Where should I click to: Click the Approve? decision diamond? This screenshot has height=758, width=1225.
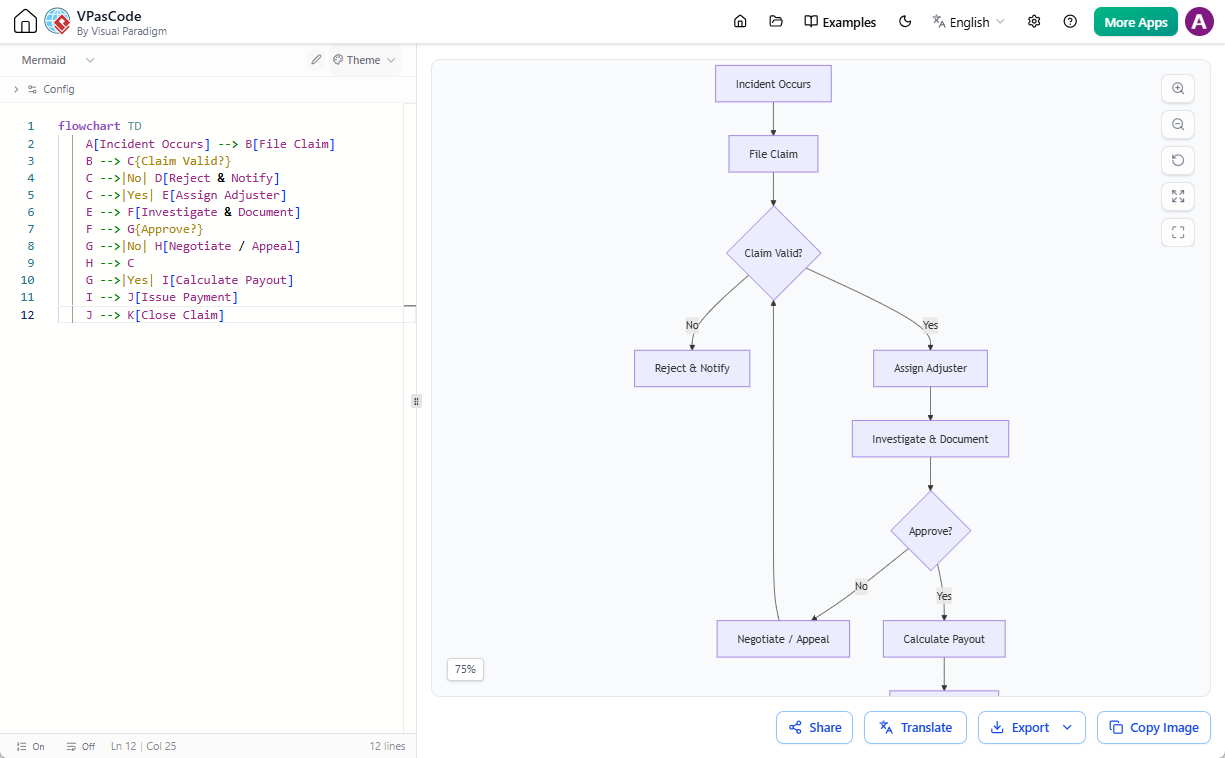(930, 531)
